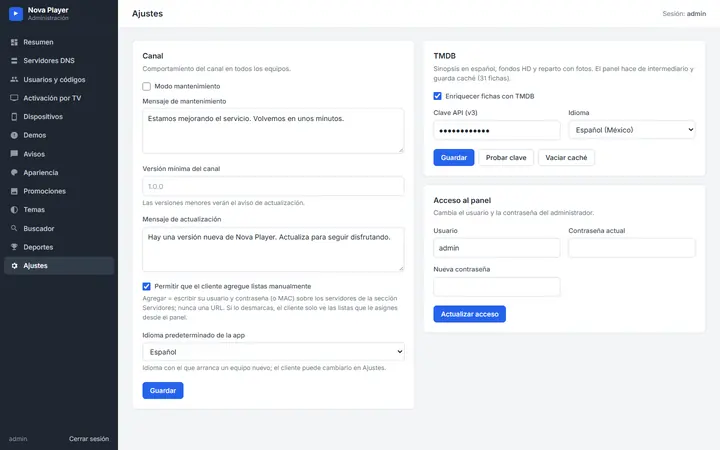Click the Buscador magnifier icon
This screenshot has width=720, height=450.
click(x=14, y=228)
